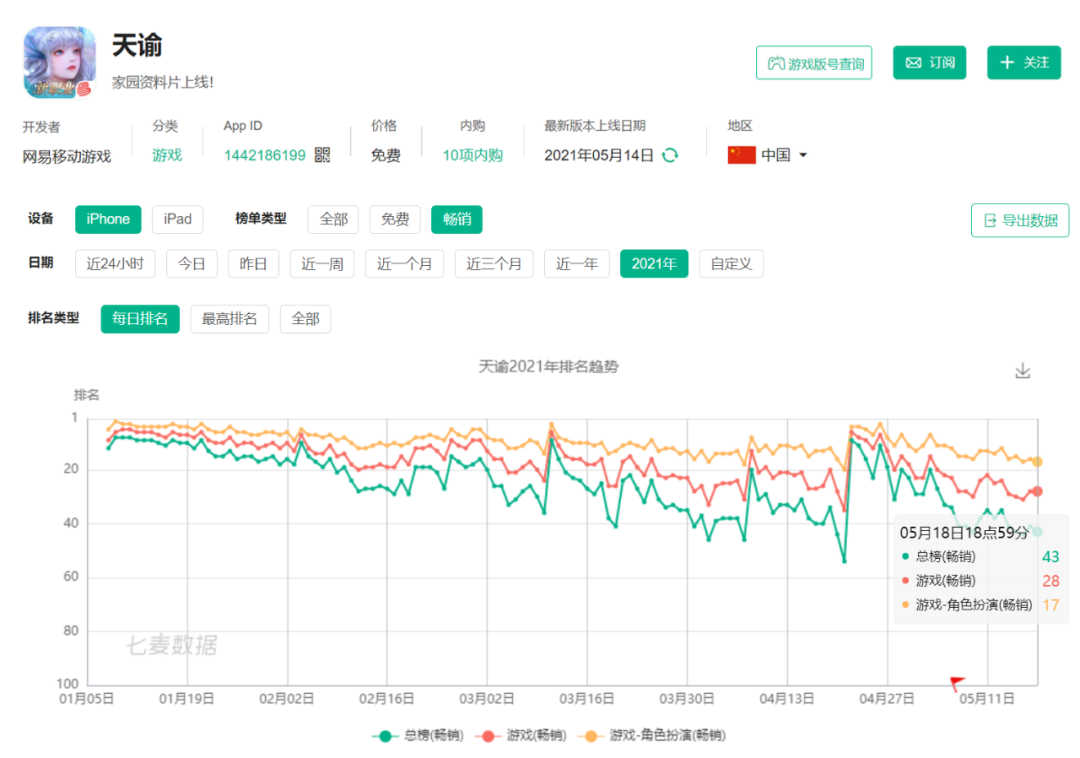Click the refresh icon beside the release date
Screen dimensions: 1080x758
669,156
